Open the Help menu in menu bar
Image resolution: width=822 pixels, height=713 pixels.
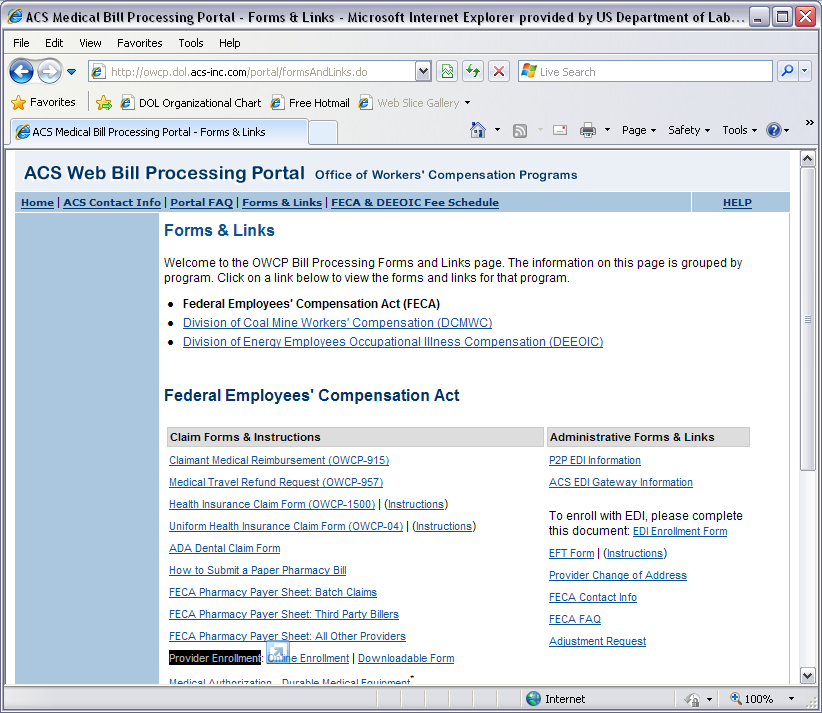[230, 43]
